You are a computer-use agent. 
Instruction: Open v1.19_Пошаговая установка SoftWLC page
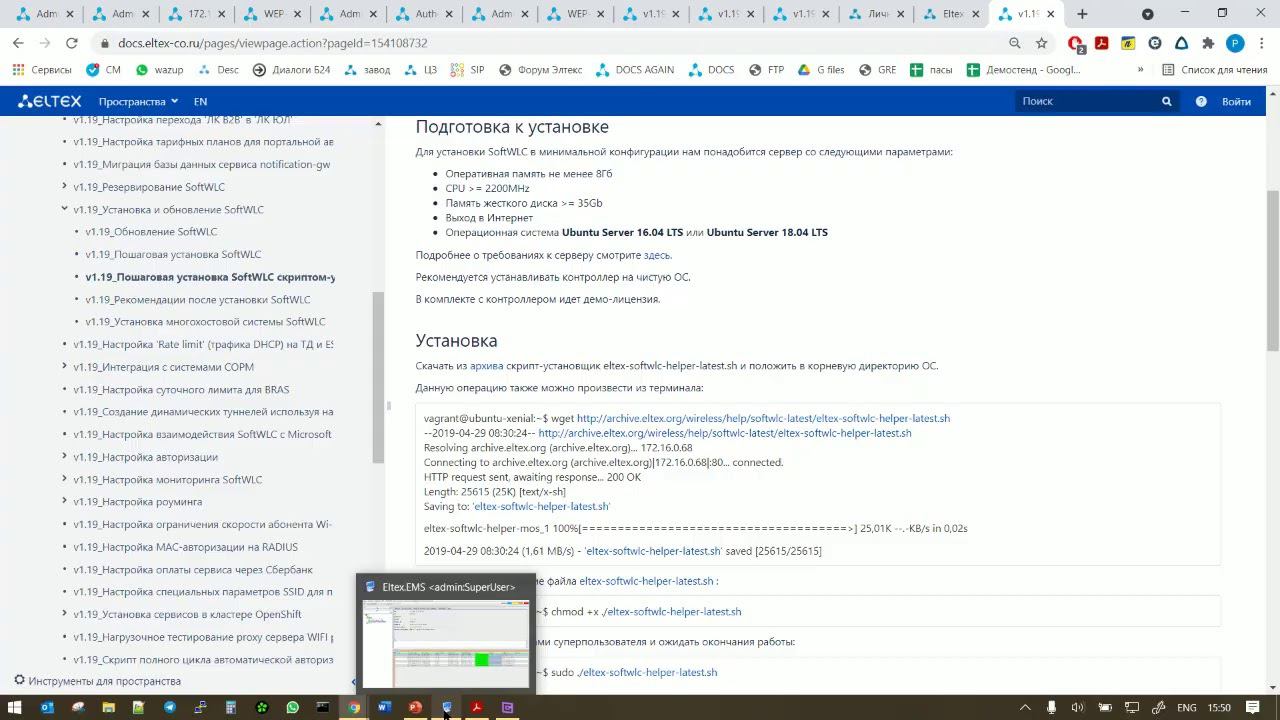coord(173,254)
